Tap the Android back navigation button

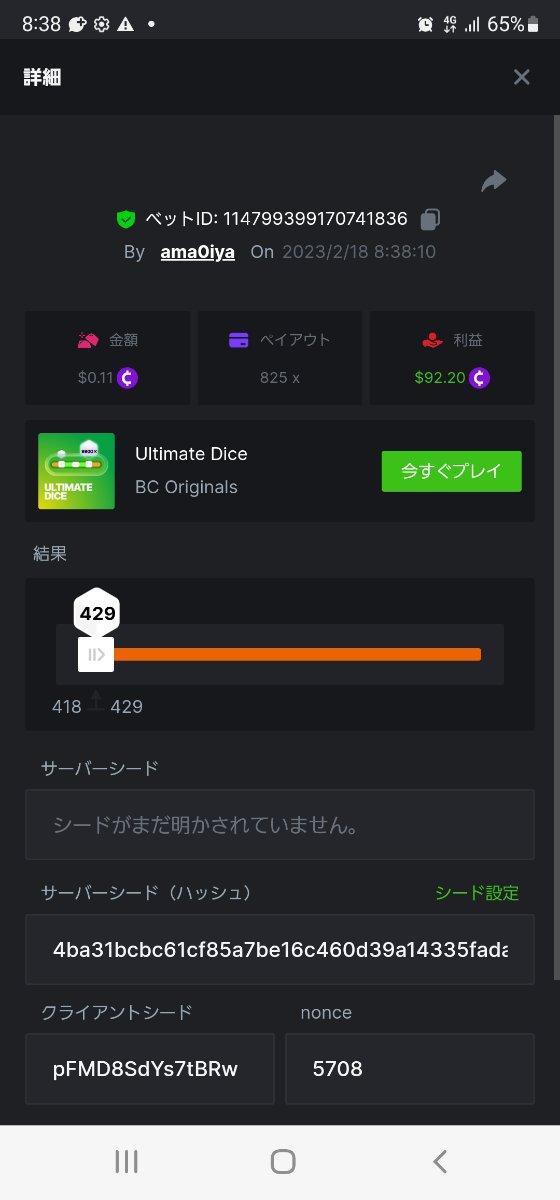pyautogui.click(x=440, y=1161)
